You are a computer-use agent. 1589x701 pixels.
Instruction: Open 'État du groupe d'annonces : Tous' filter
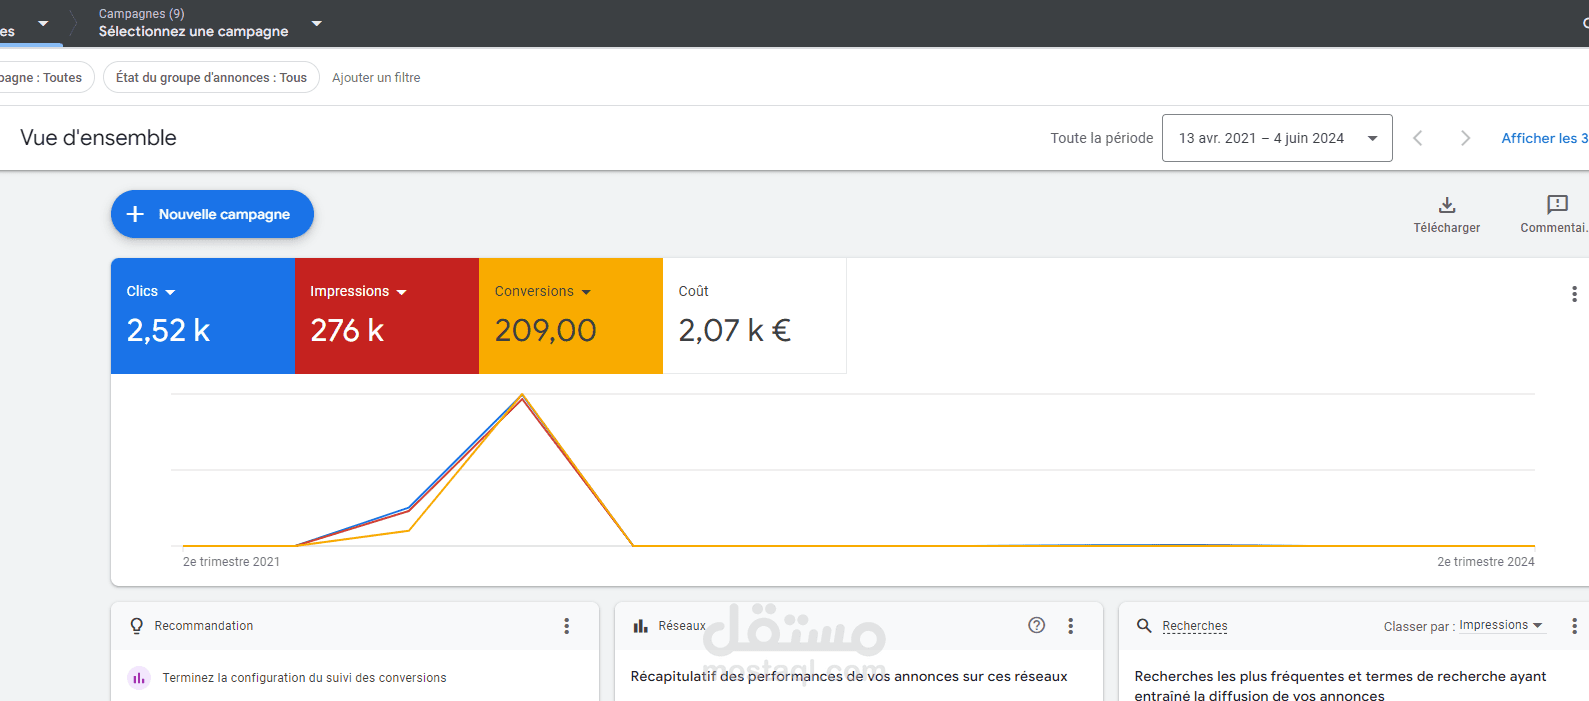211,77
